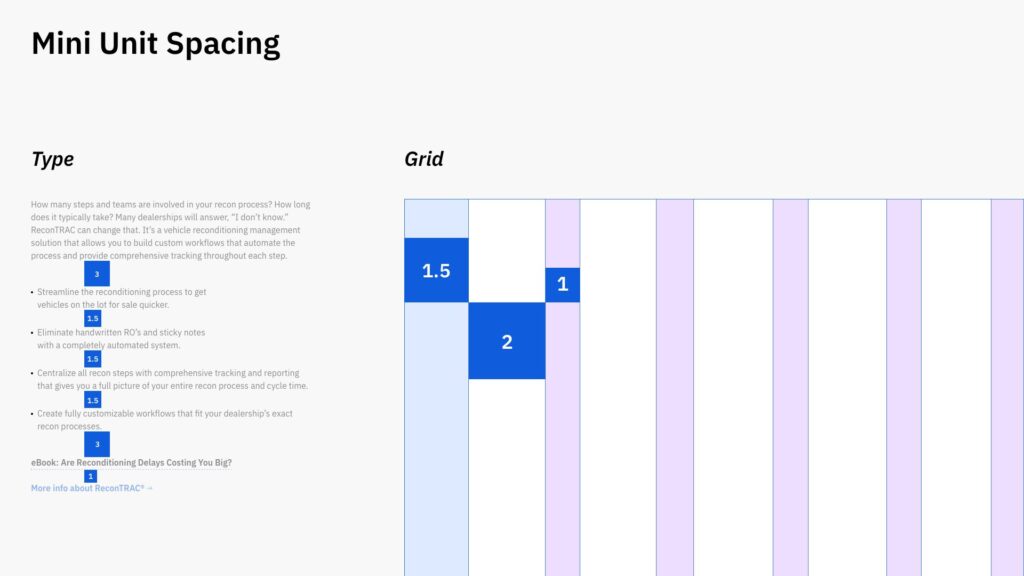Click the intro paragraph about recon process steps
The height and width of the screenshot is (576, 1024).
(170, 230)
